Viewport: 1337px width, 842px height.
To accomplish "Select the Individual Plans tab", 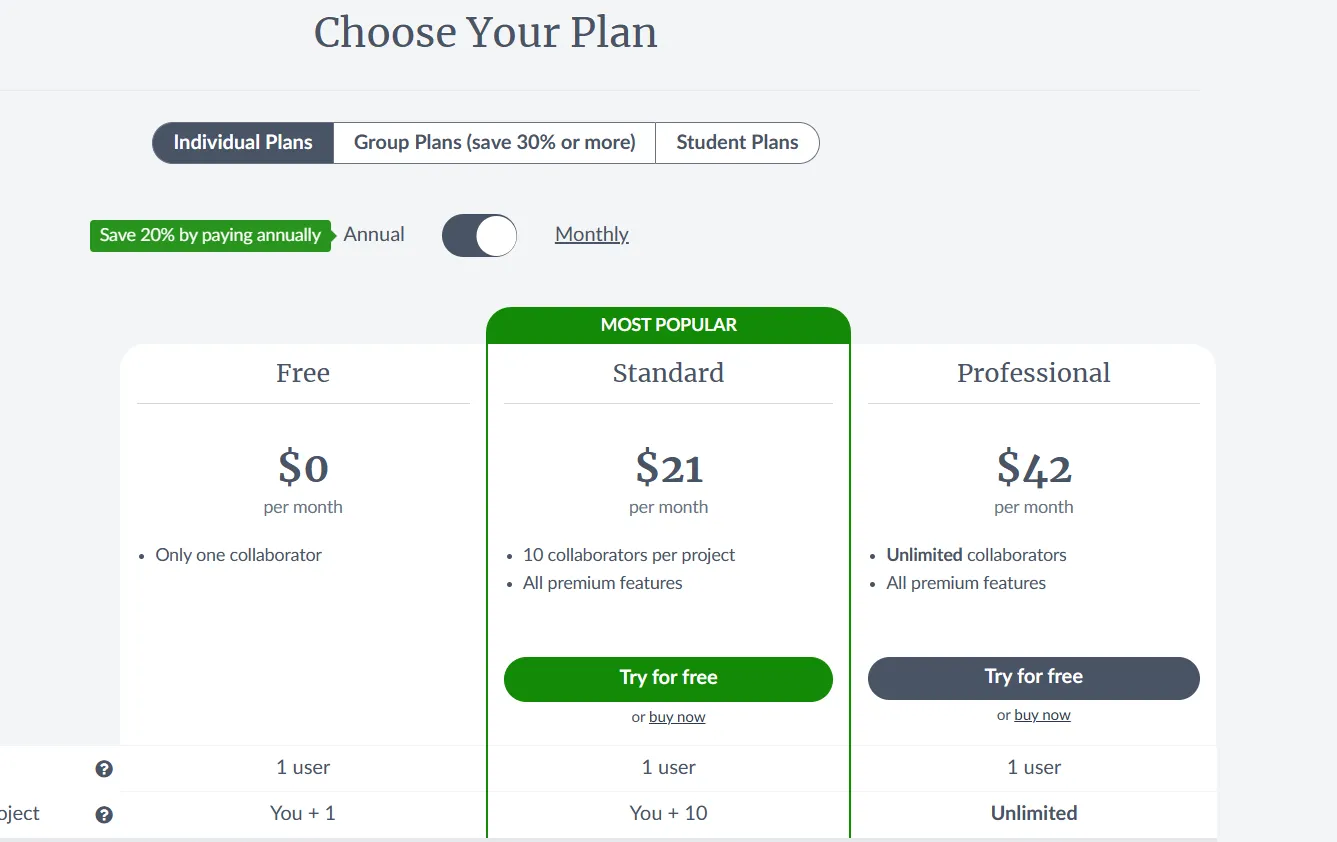I will [243, 143].
